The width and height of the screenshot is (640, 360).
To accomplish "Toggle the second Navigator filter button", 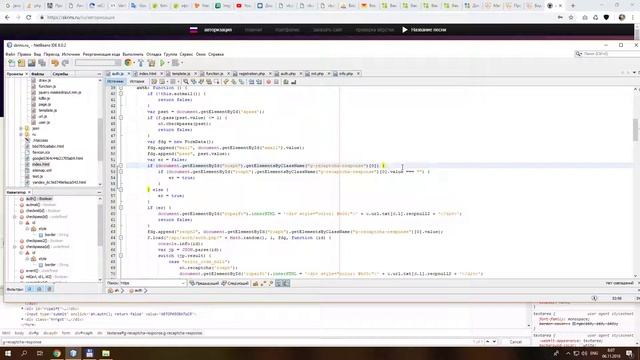I will pyautogui.click(x=39, y=289).
